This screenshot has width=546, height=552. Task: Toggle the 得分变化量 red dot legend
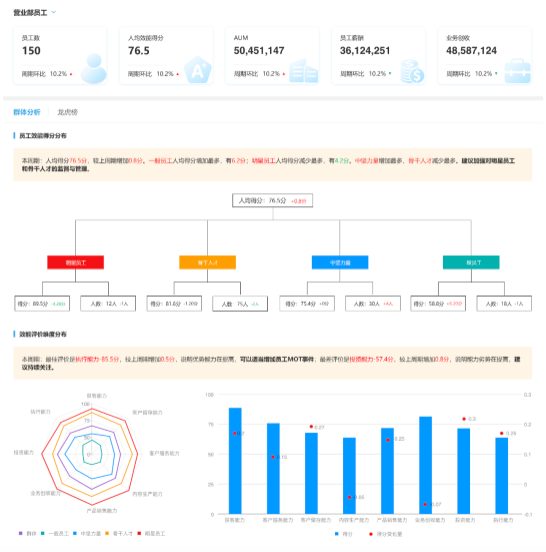click(371, 534)
